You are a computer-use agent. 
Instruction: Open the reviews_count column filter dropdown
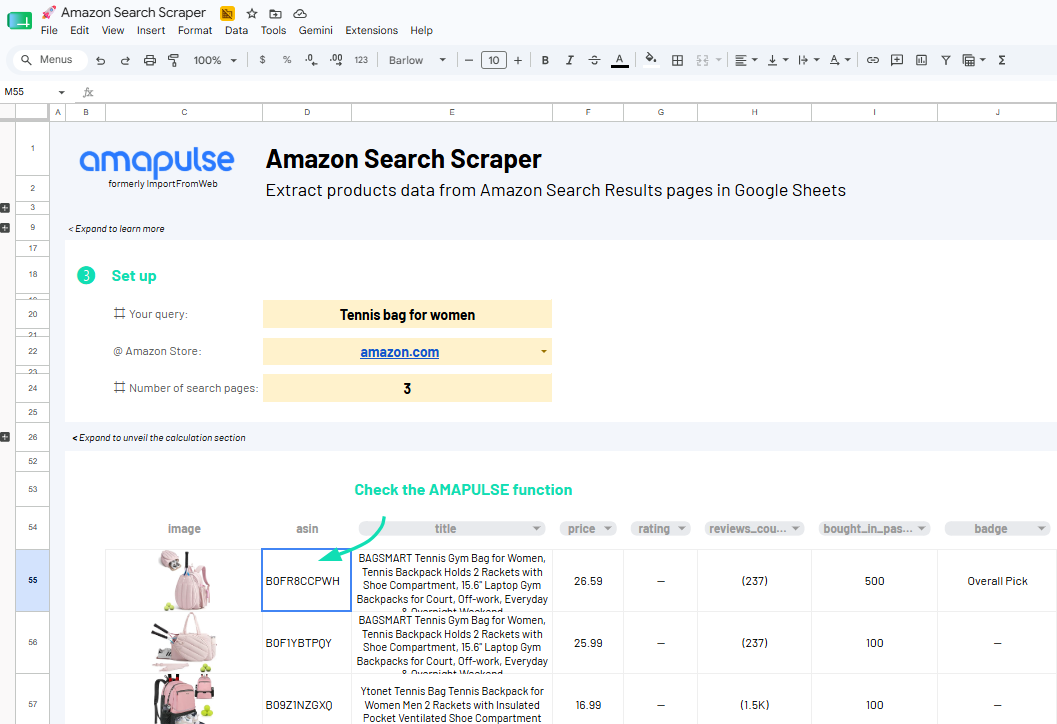click(x=795, y=529)
